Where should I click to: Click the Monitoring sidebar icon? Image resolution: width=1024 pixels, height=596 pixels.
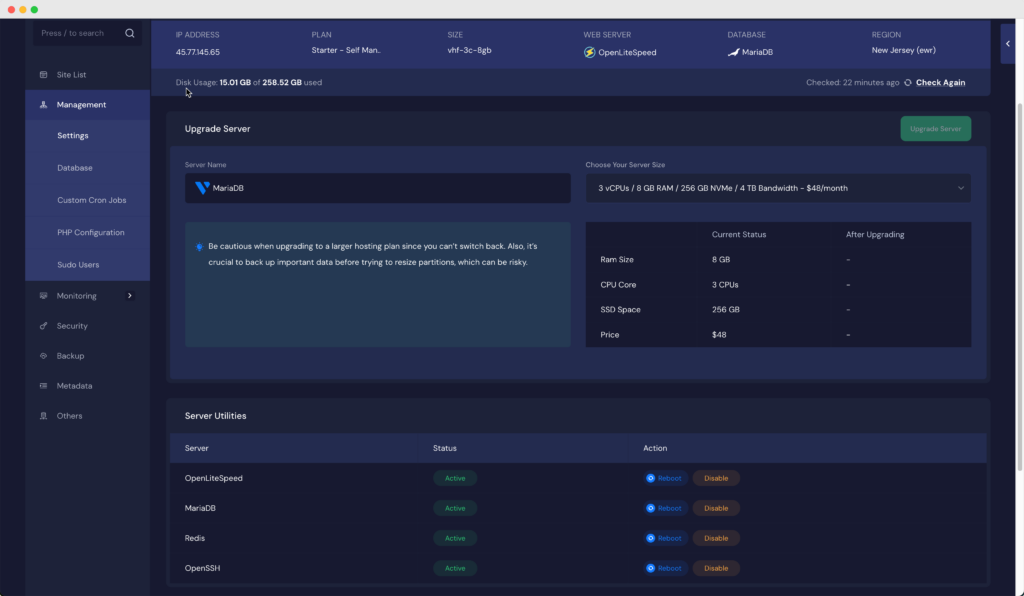[43, 296]
